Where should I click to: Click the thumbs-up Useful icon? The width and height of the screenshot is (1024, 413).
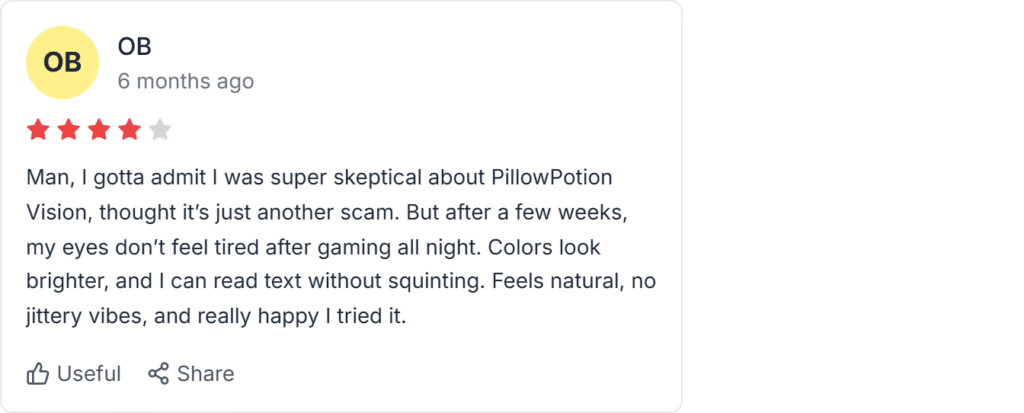coord(38,374)
